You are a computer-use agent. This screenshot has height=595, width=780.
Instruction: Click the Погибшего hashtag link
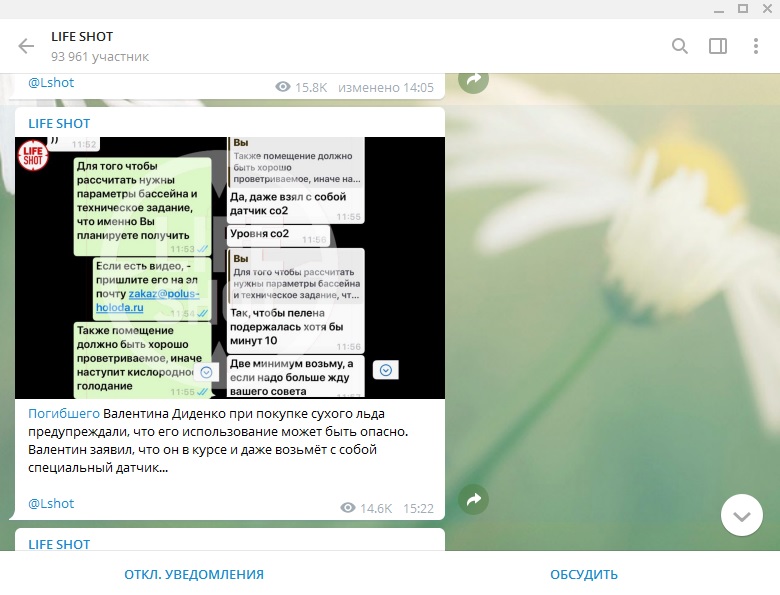pos(64,413)
